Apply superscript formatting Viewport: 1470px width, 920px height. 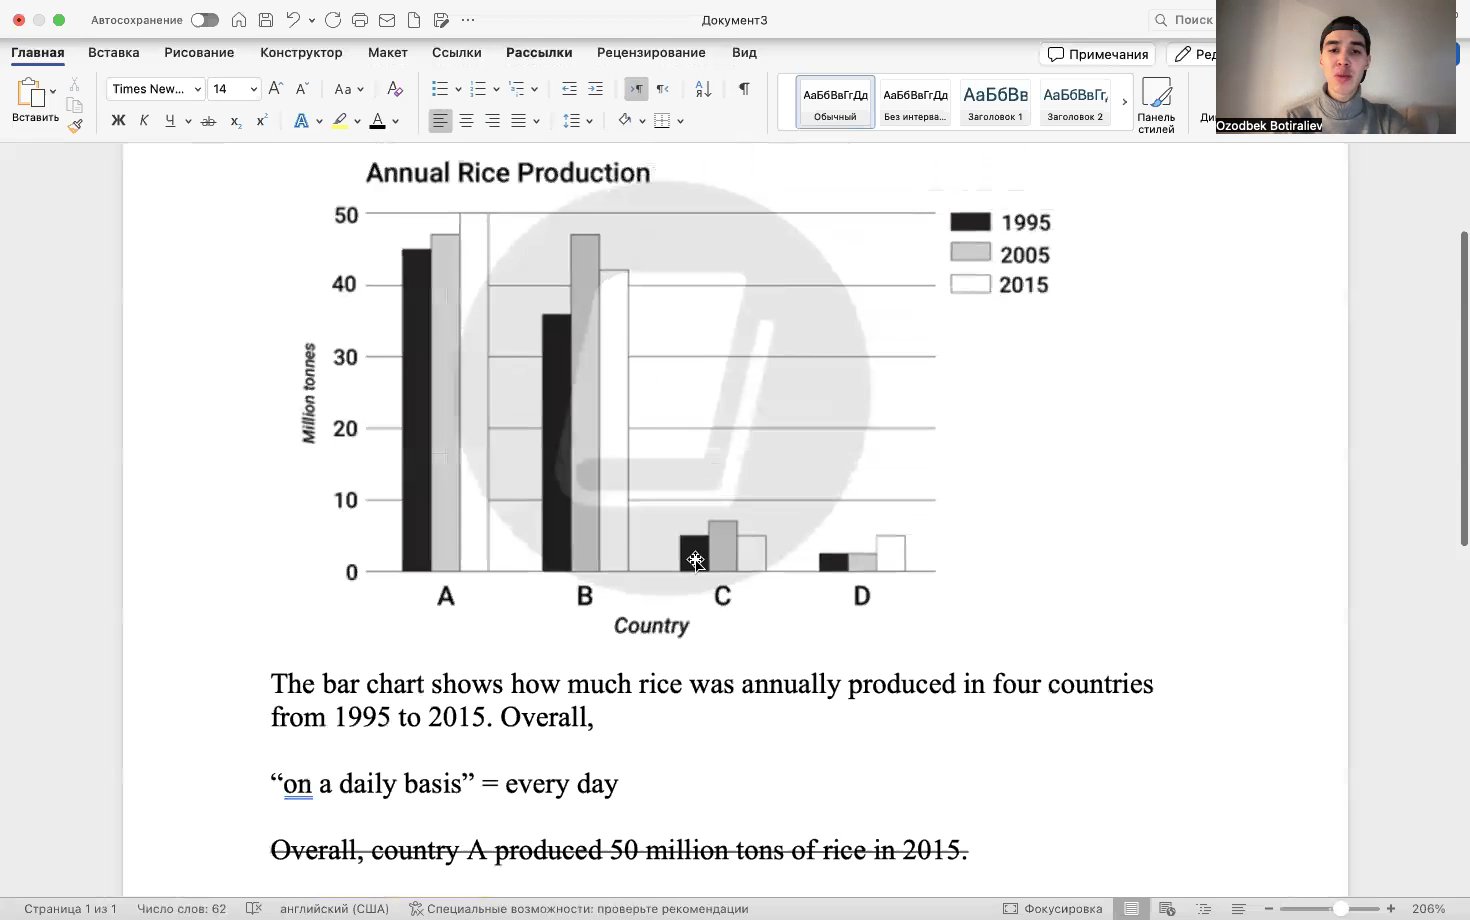[x=261, y=120]
